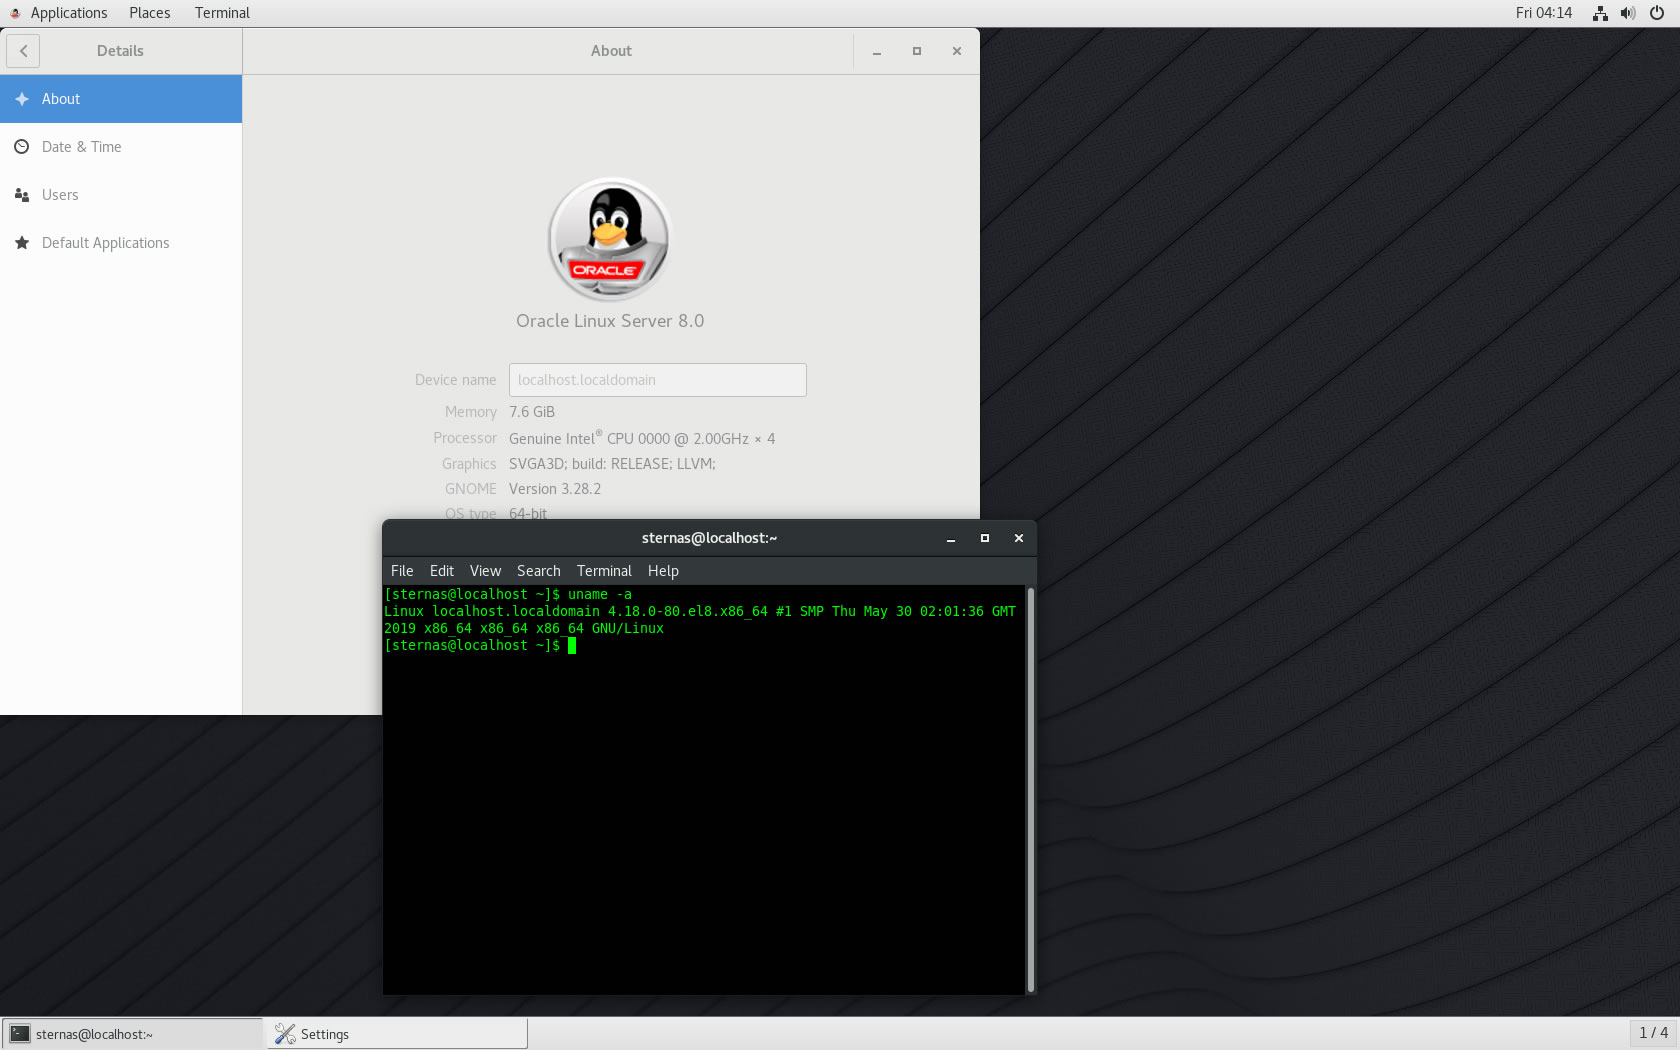This screenshot has height=1050, width=1680.
Task: Click the Details header title
Action: coord(120,51)
